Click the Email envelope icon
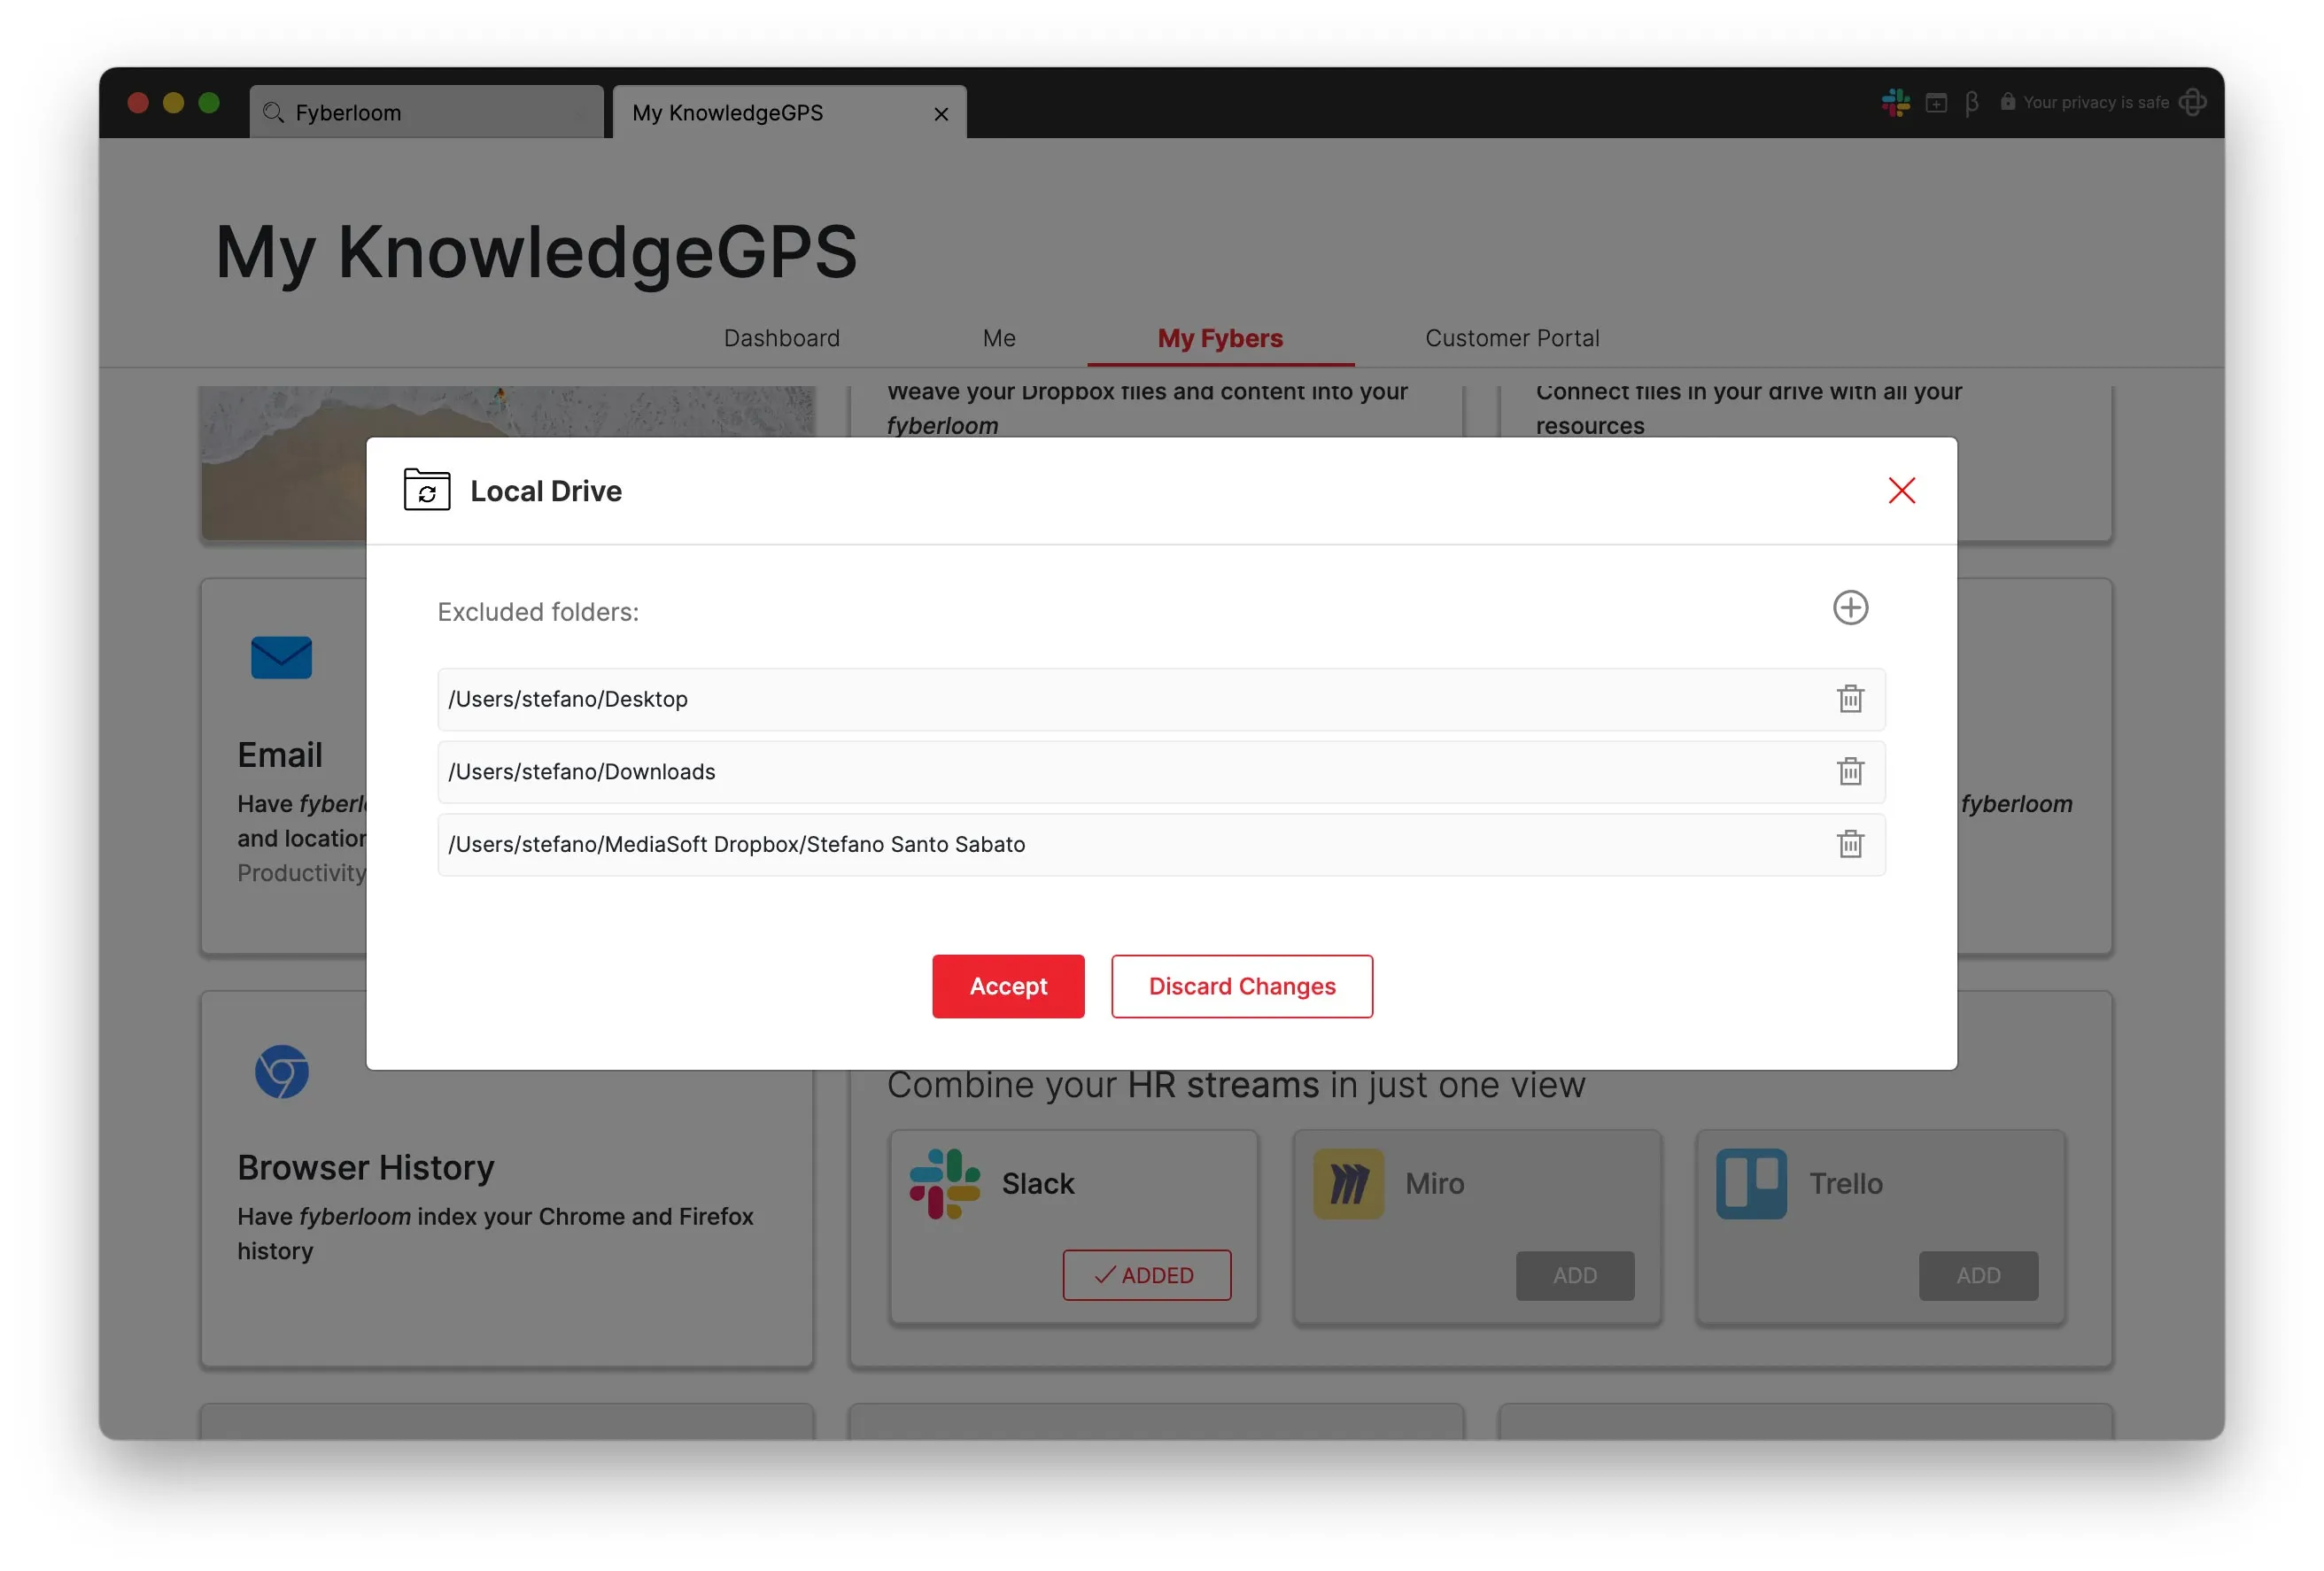Viewport: 2324px width, 1571px height. (x=281, y=657)
